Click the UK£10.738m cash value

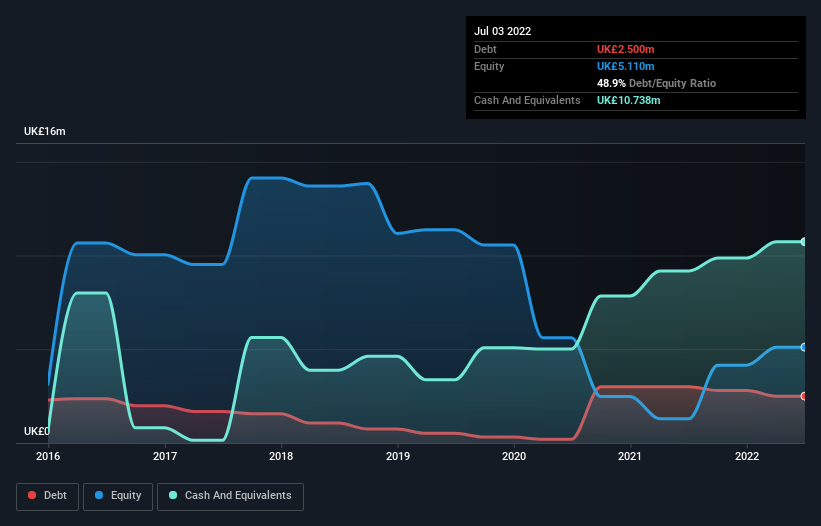click(629, 100)
